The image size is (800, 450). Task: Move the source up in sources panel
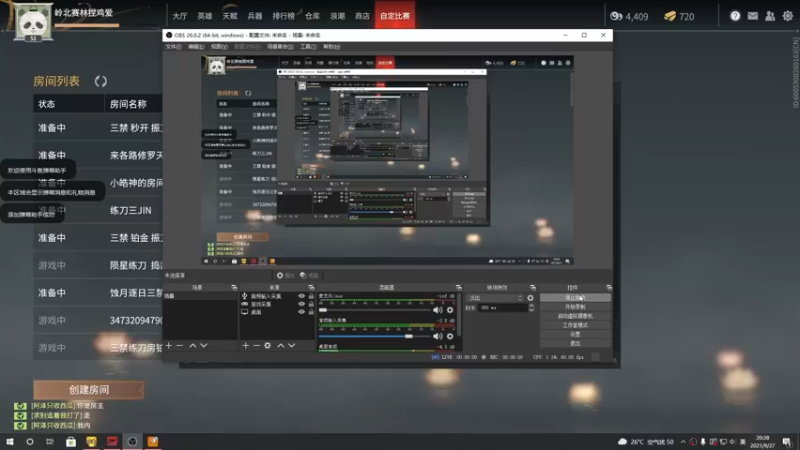tap(281, 345)
